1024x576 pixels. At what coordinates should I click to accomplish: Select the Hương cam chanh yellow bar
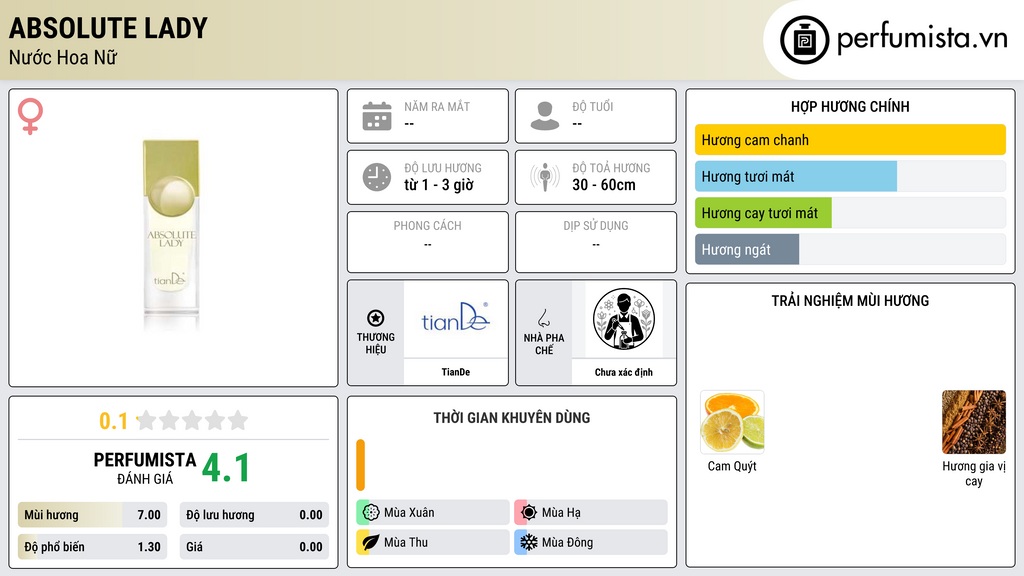(850, 140)
